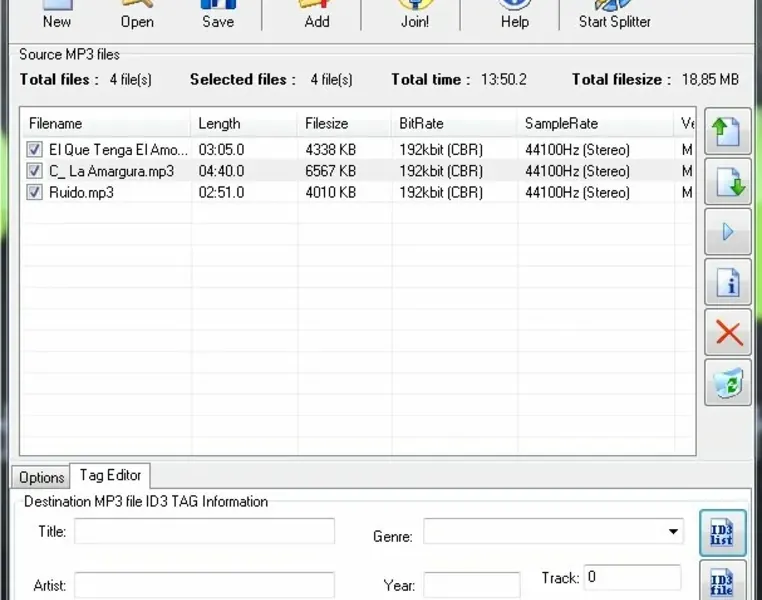Uncheck the El Que Tenga El Amo... file checkbox
Image resolution: width=762 pixels, height=600 pixels.
click(x=34, y=149)
